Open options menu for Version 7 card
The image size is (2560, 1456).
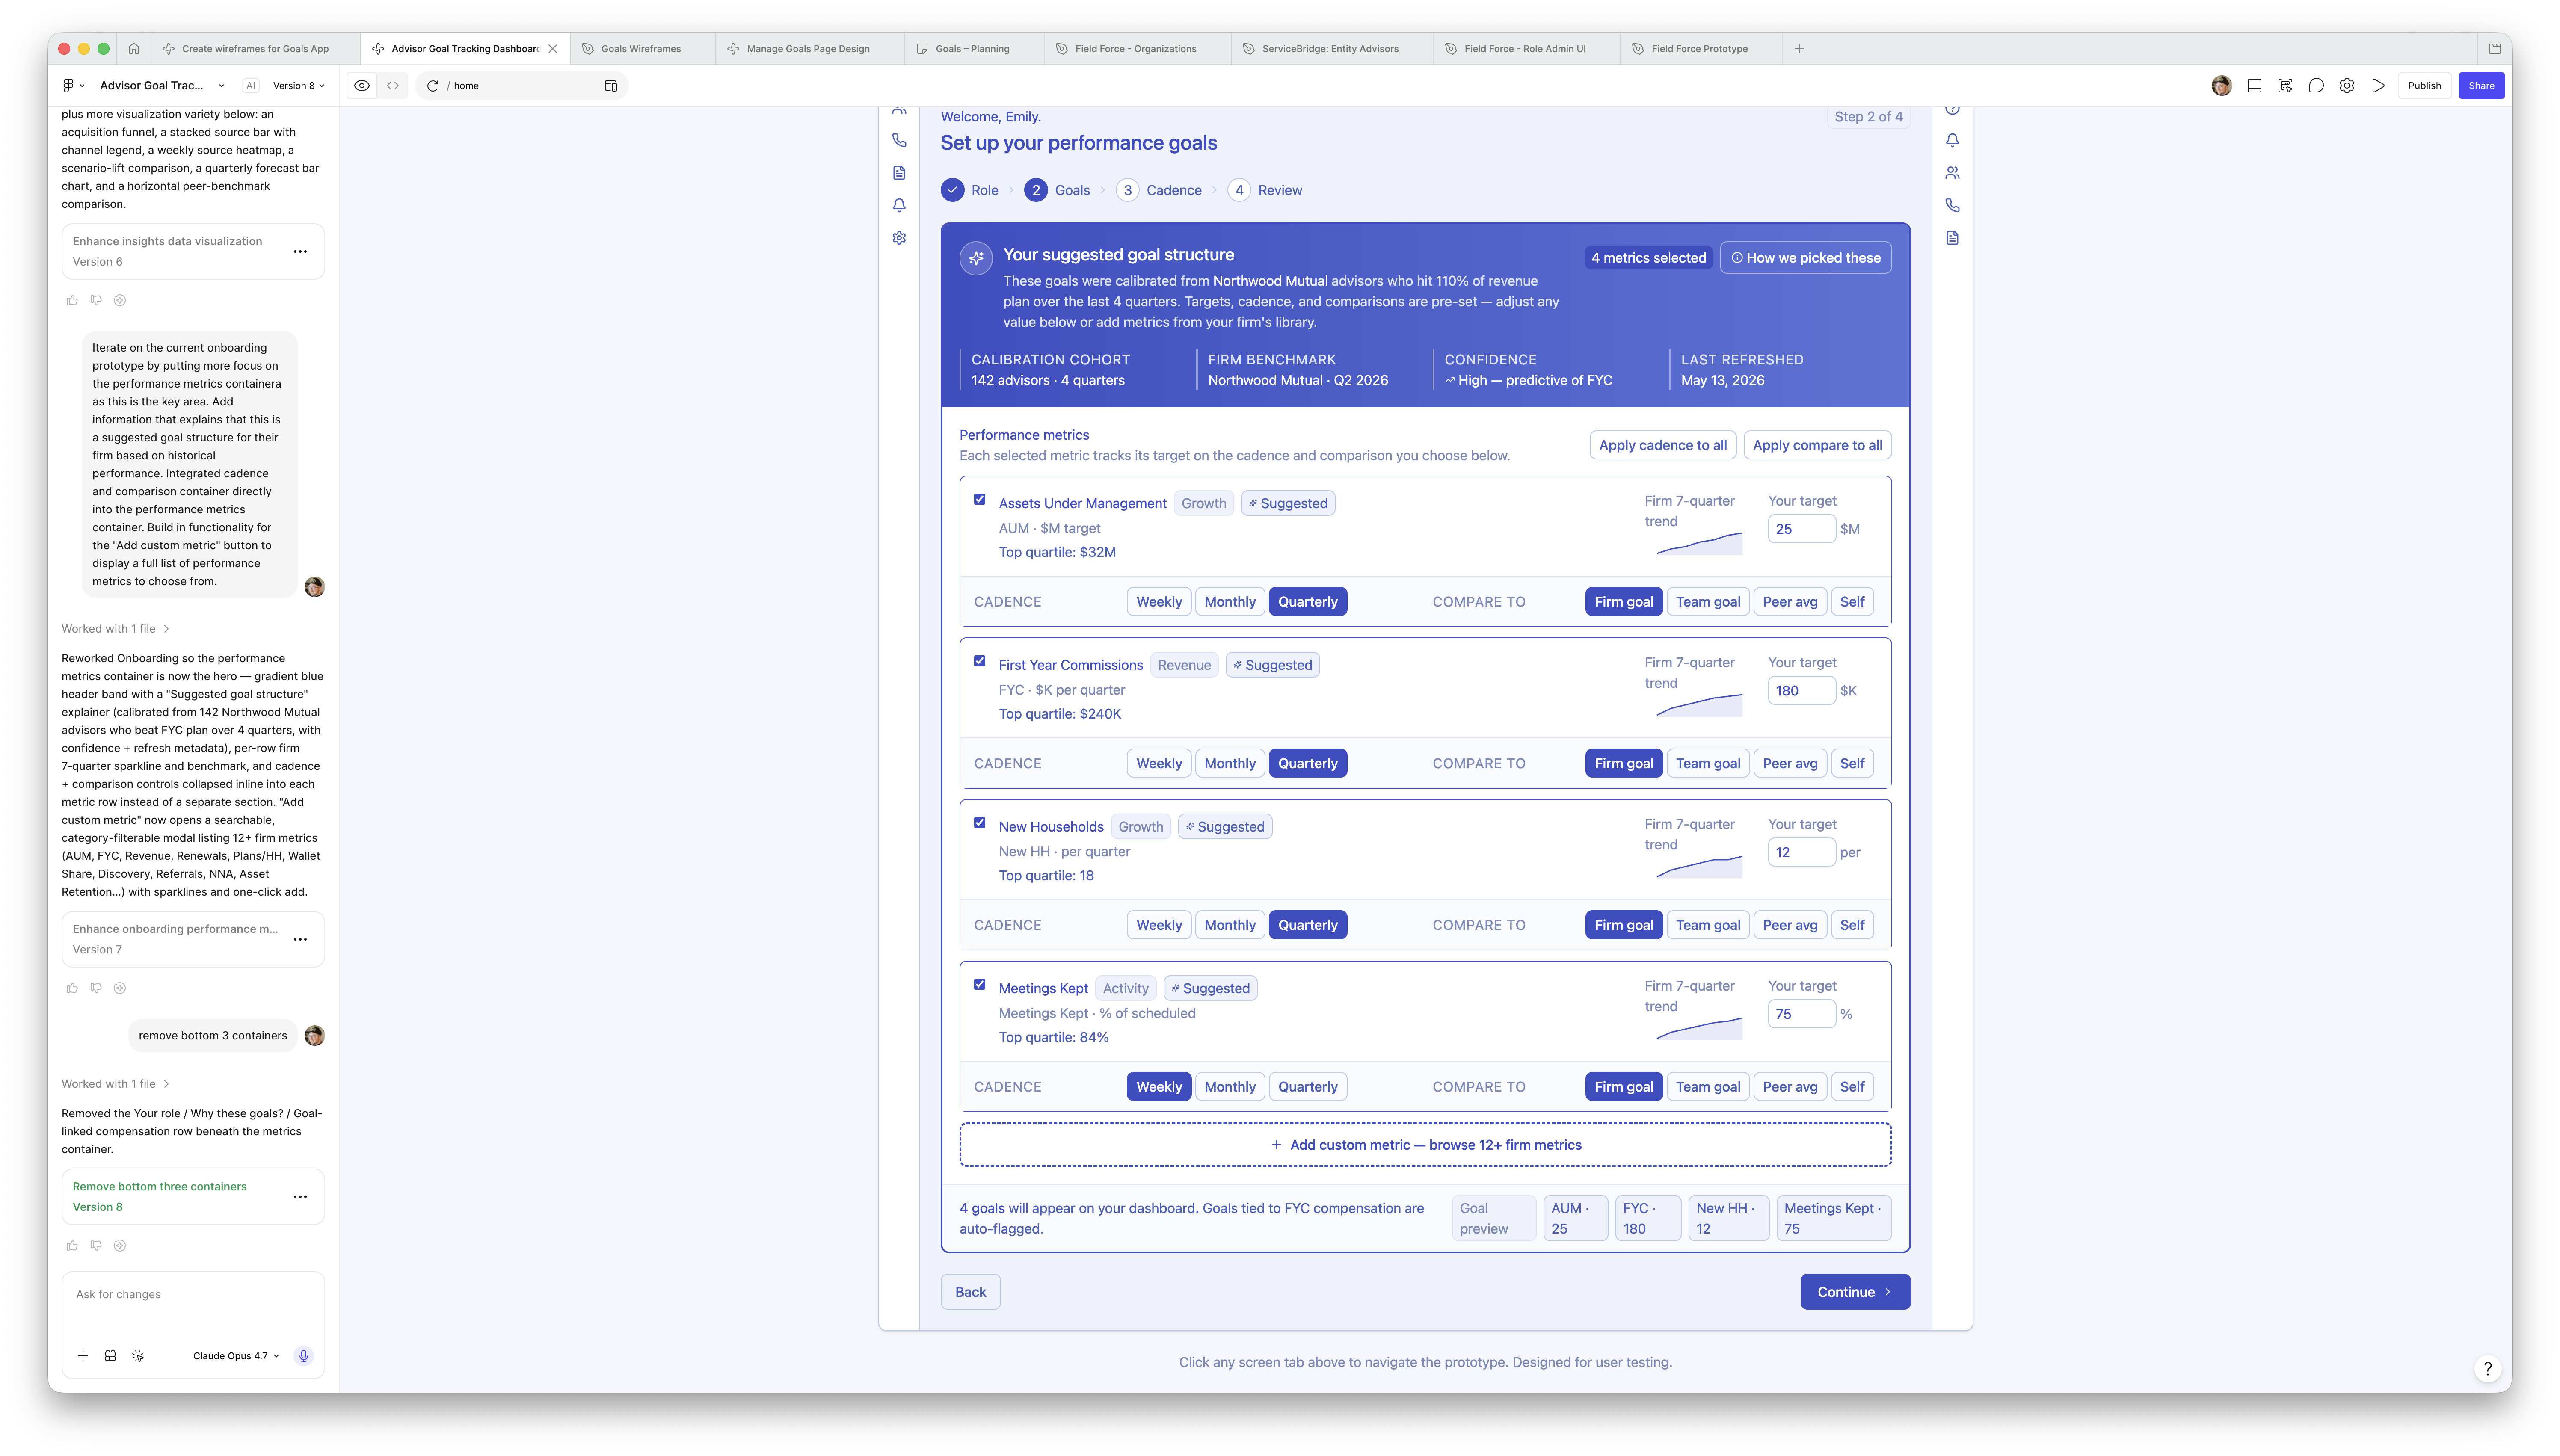[x=300, y=939]
